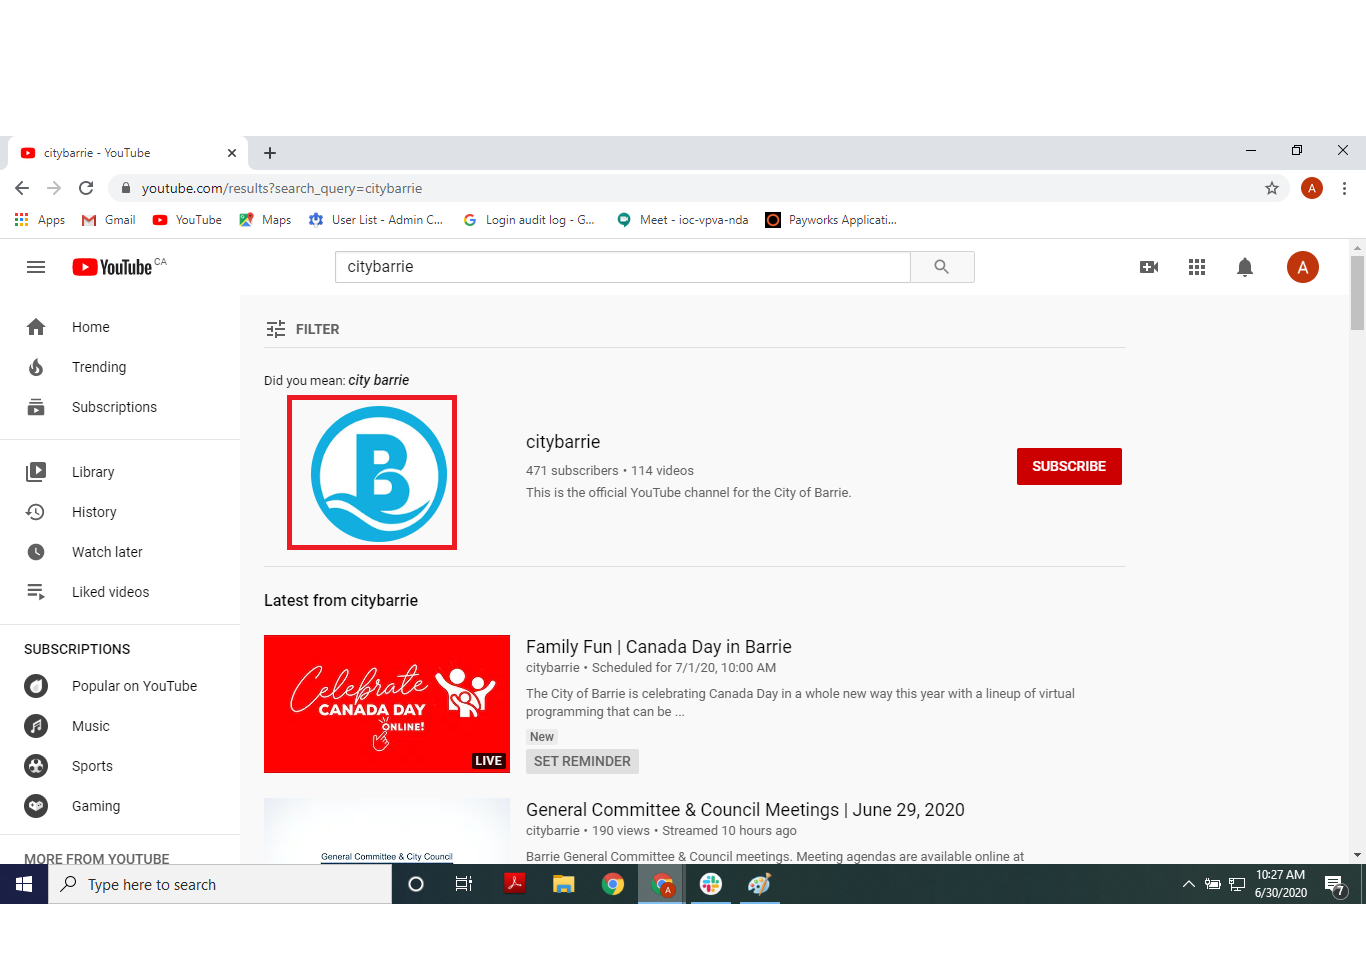Select the citybarrie - YouTube tab

click(x=127, y=153)
